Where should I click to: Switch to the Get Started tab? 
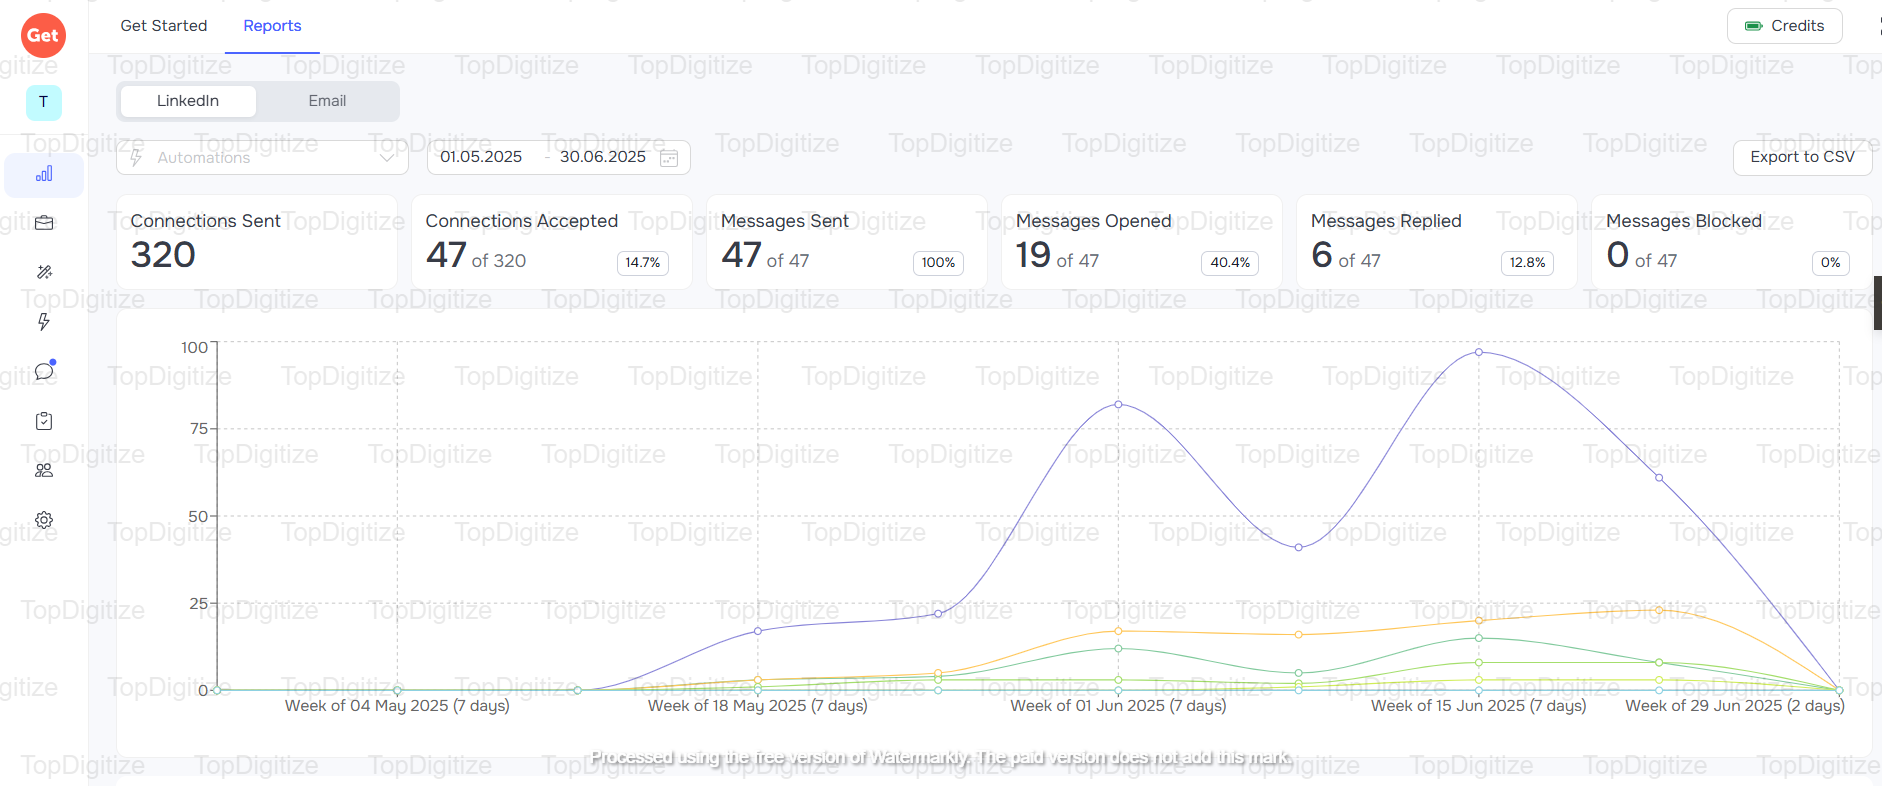tap(164, 26)
